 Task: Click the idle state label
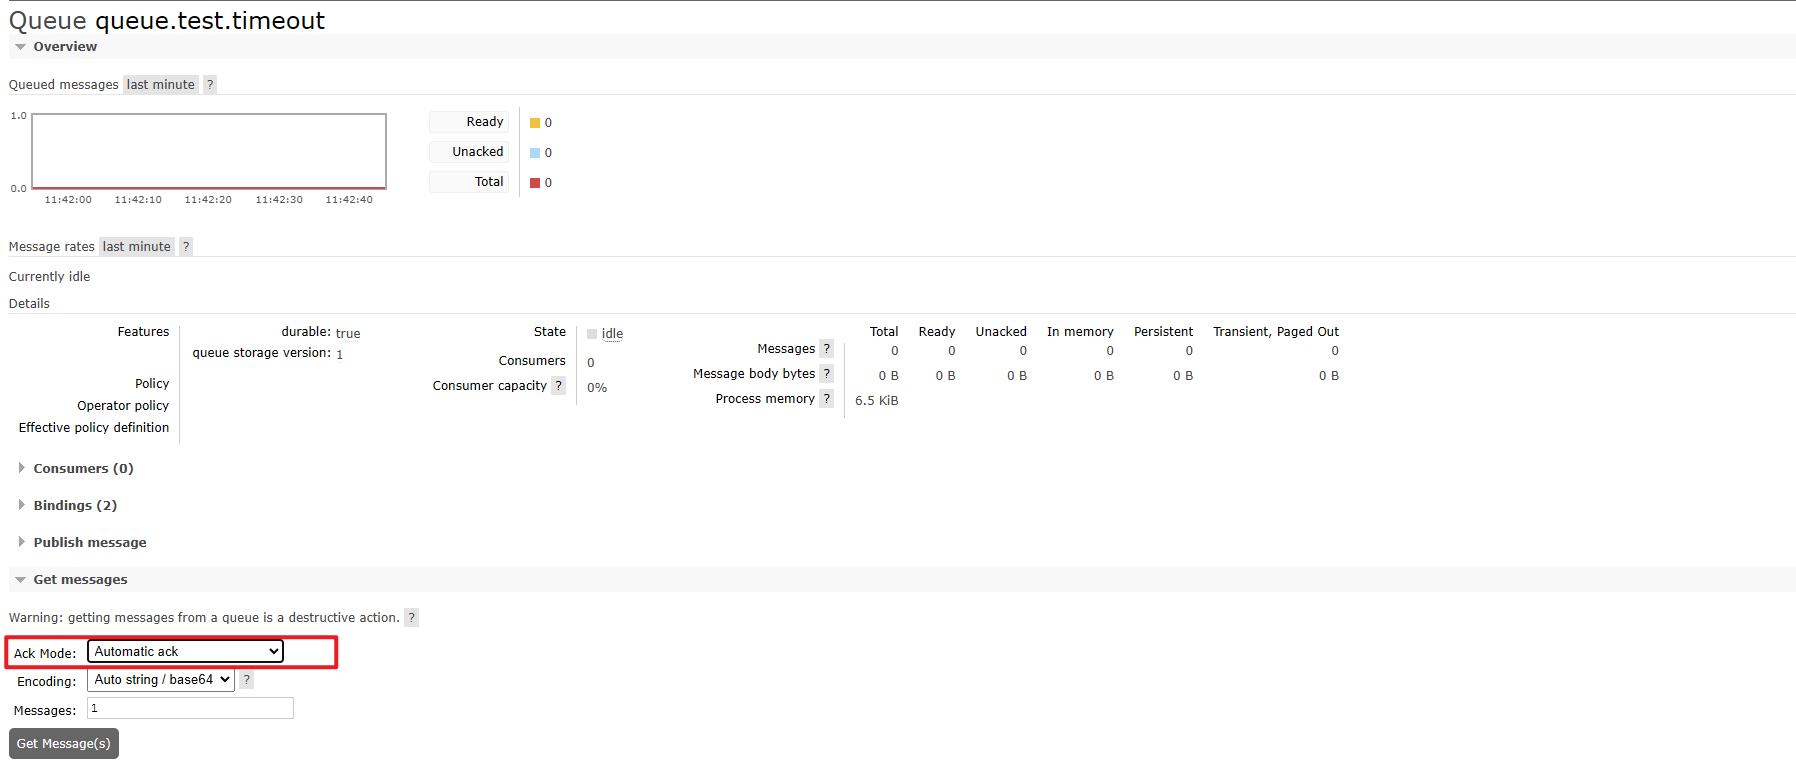pyautogui.click(x=612, y=334)
